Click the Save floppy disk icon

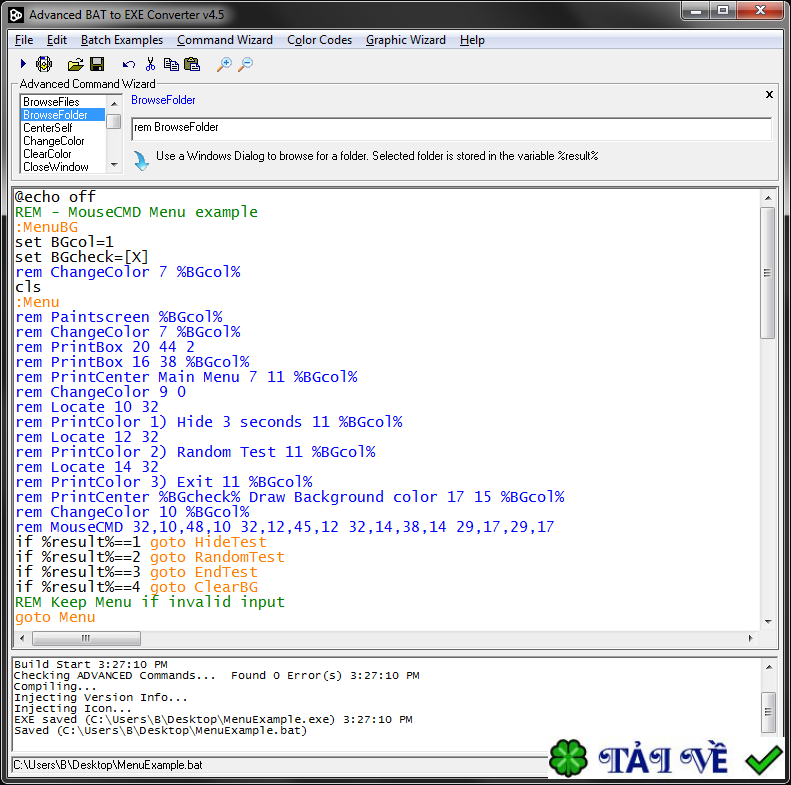click(97, 64)
